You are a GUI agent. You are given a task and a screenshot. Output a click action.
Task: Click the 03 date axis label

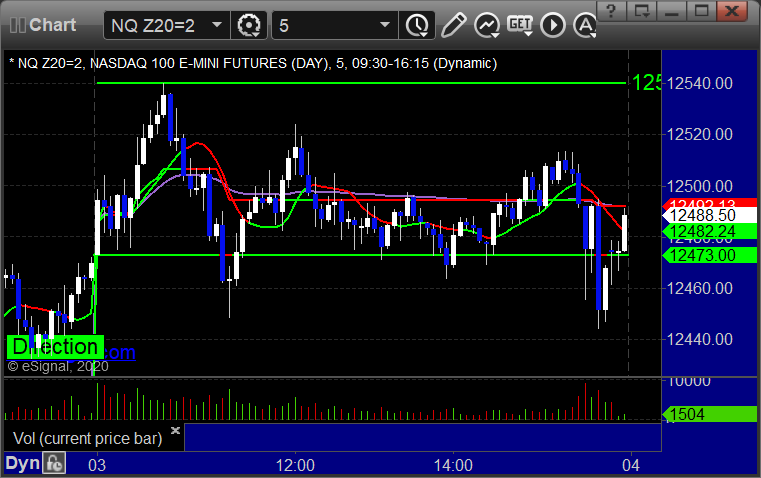click(x=97, y=465)
